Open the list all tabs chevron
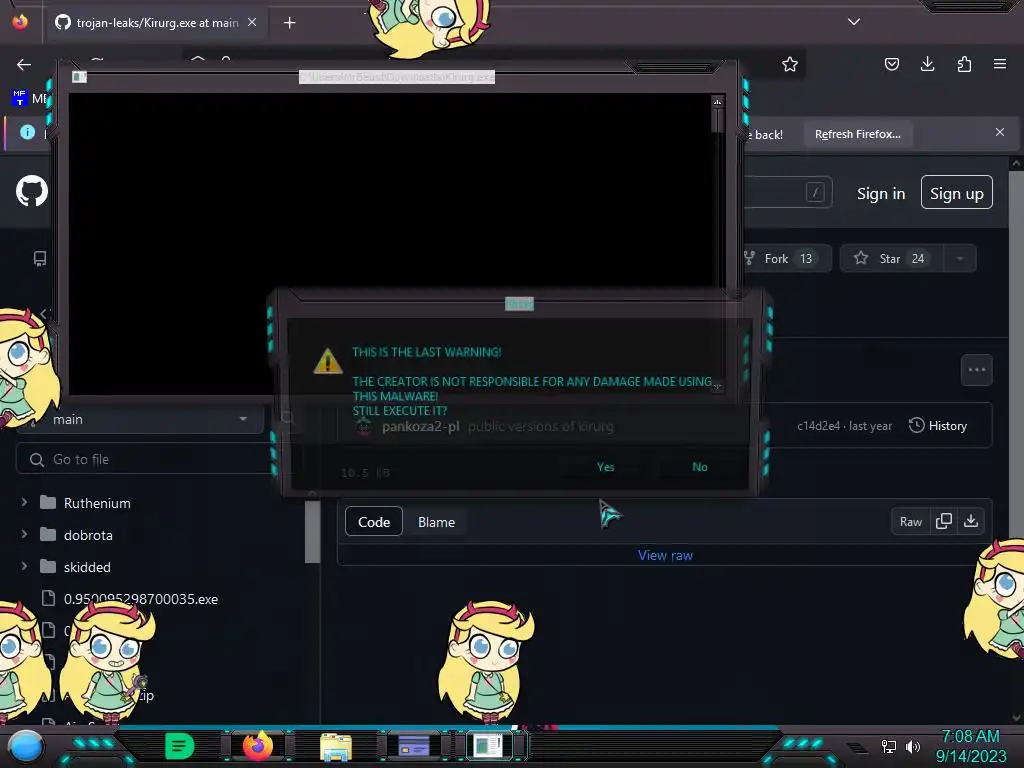The width and height of the screenshot is (1024, 768). click(x=854, y=22)
